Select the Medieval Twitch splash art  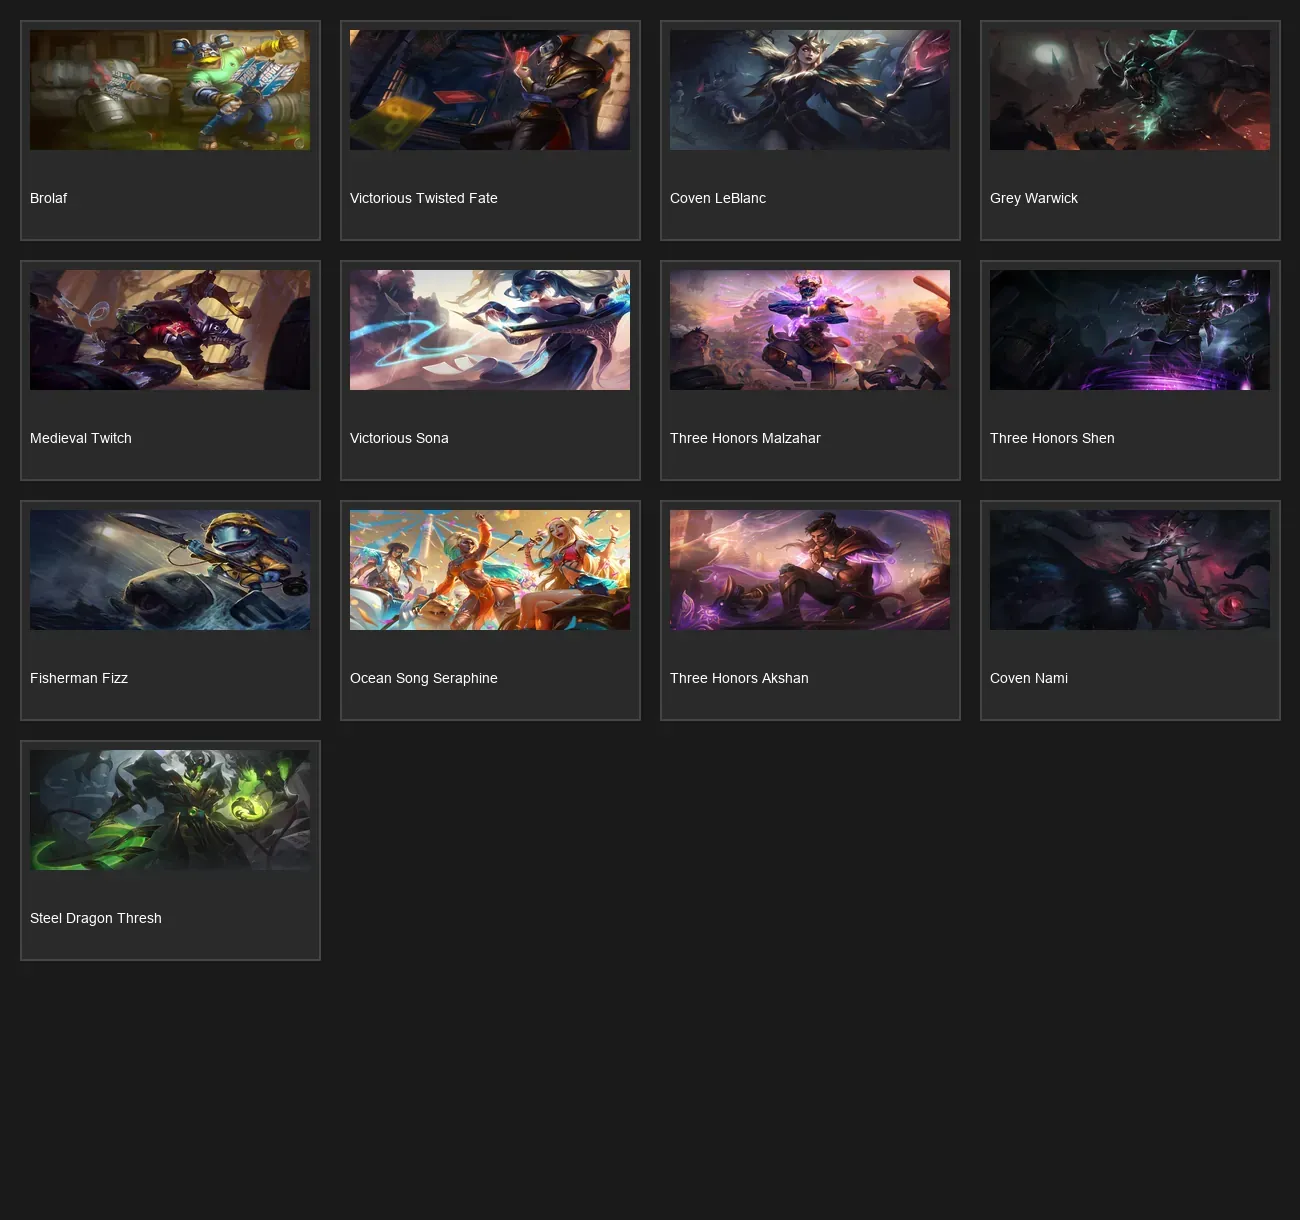tap(170, 330)
